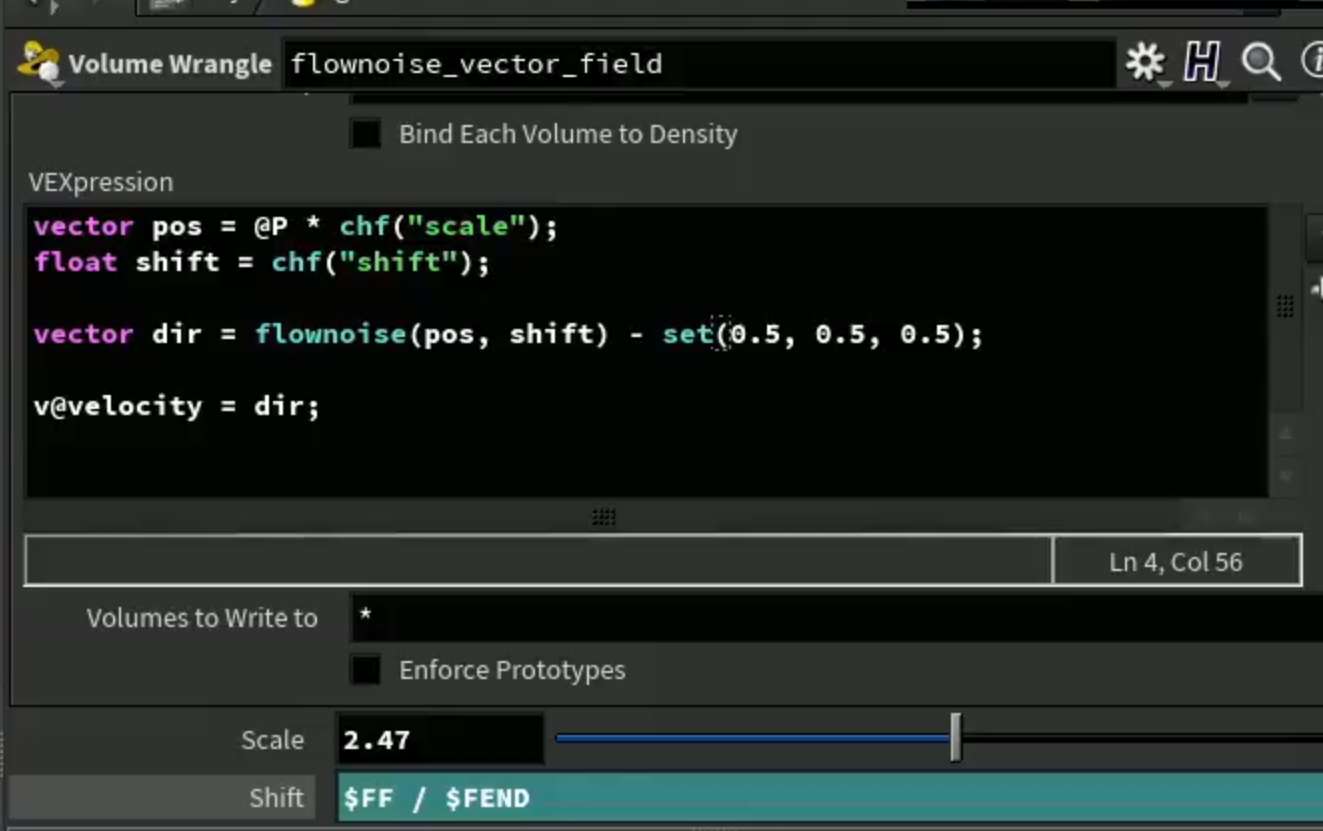1323x831 pixels.
Task: Click the Scale parameter label
Action: point(272,740)
